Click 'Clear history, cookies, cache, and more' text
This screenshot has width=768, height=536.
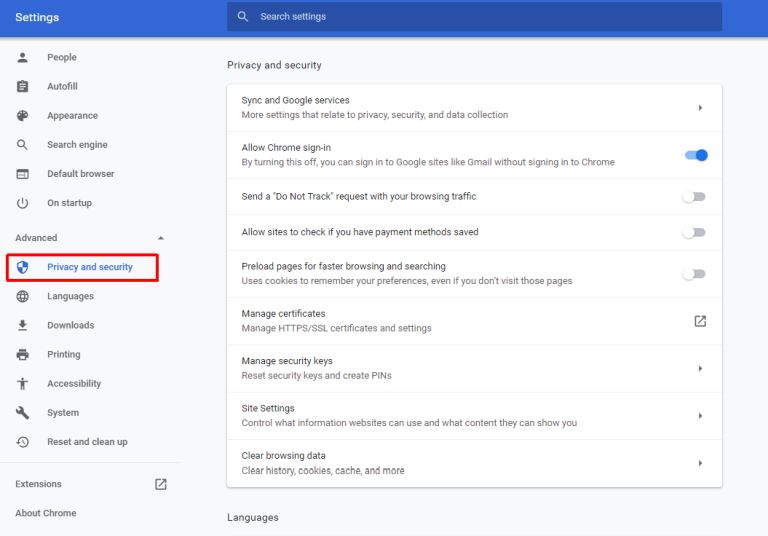click(x=323, y=470)
